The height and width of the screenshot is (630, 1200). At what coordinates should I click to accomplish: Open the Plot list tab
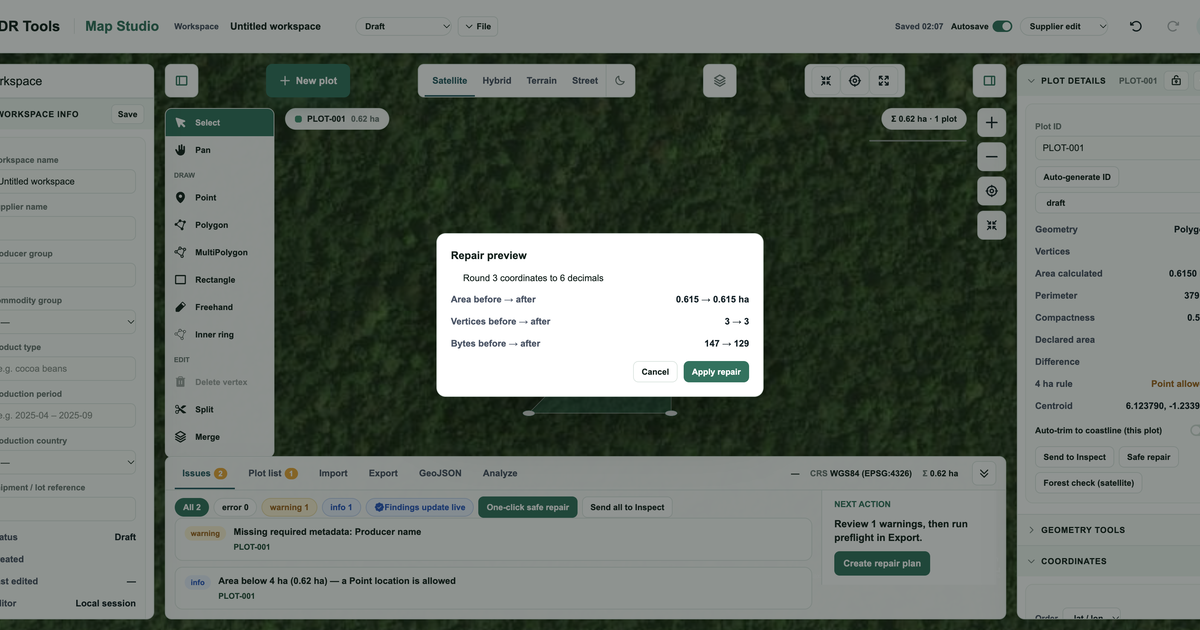pyautogui.click(x=273, y=474)
